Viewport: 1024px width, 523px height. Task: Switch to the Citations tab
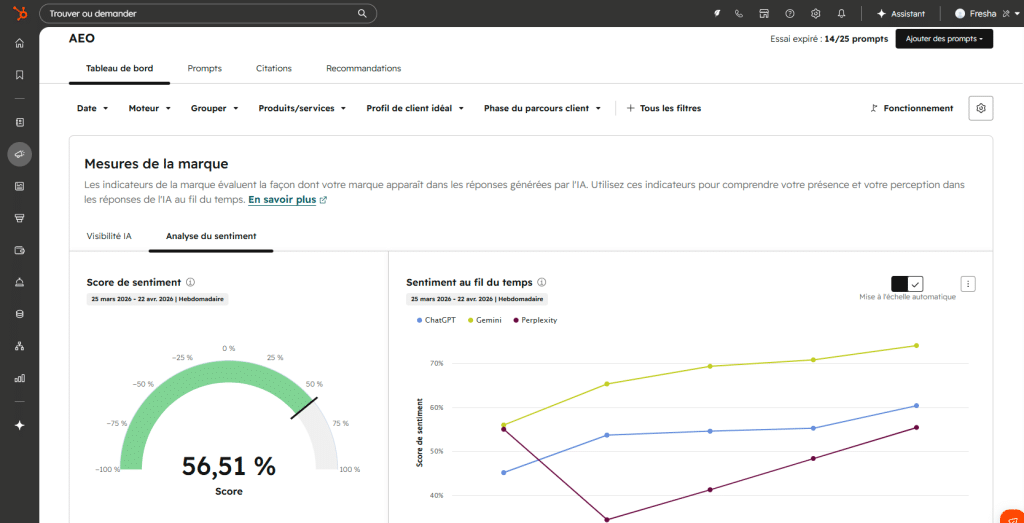click(x=274, y=68)
